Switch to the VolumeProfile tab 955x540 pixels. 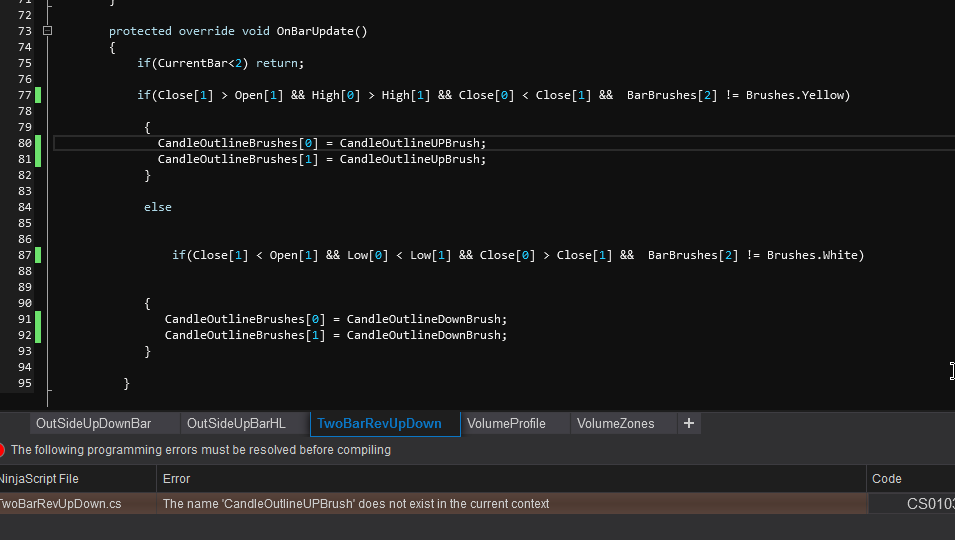coord(506,424)
